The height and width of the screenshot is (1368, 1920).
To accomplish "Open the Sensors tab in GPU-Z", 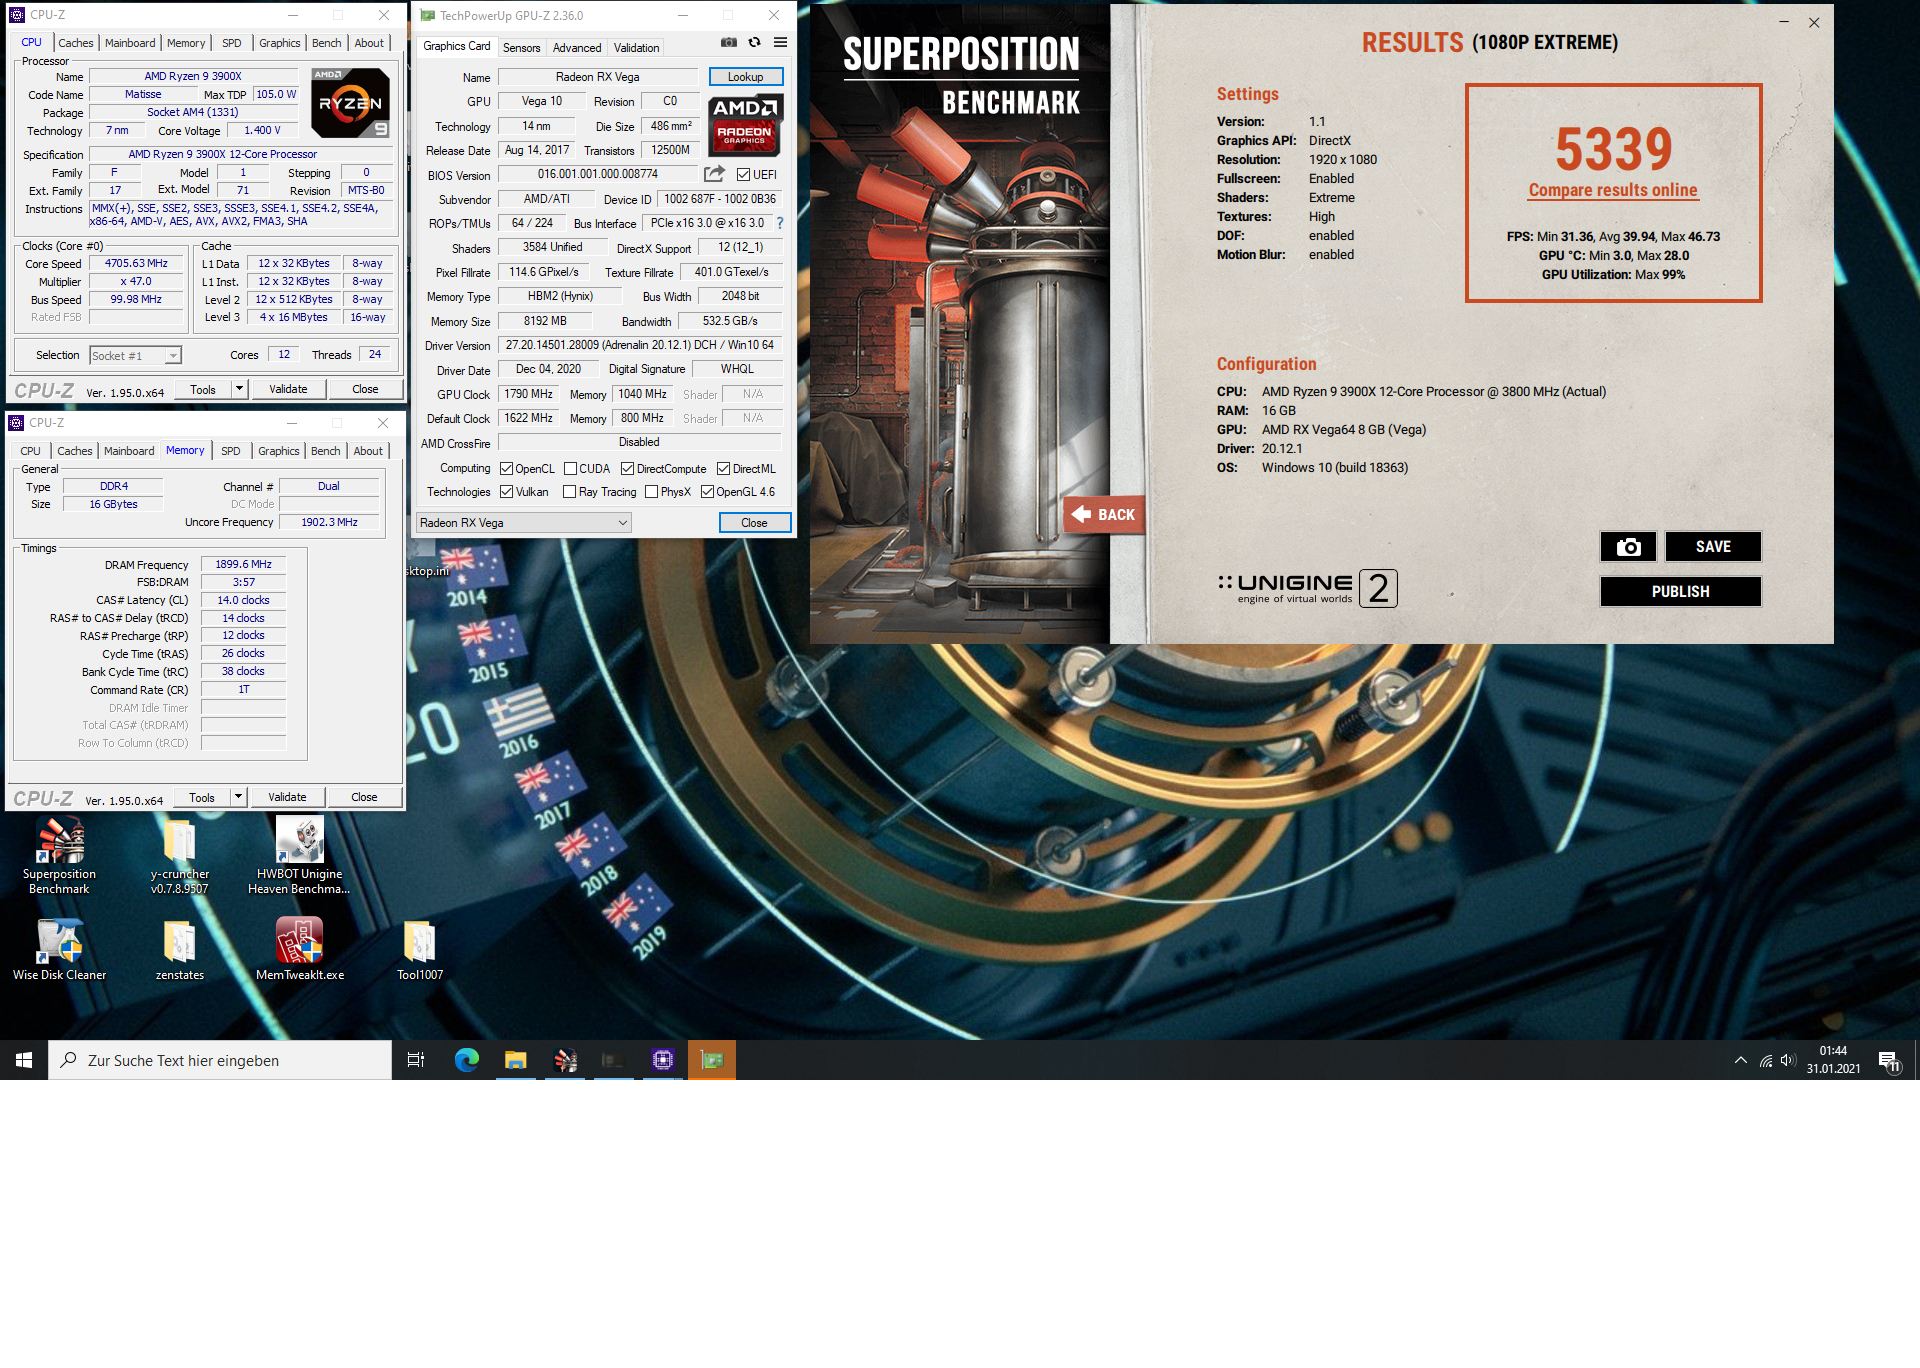I will click(521, 48).
